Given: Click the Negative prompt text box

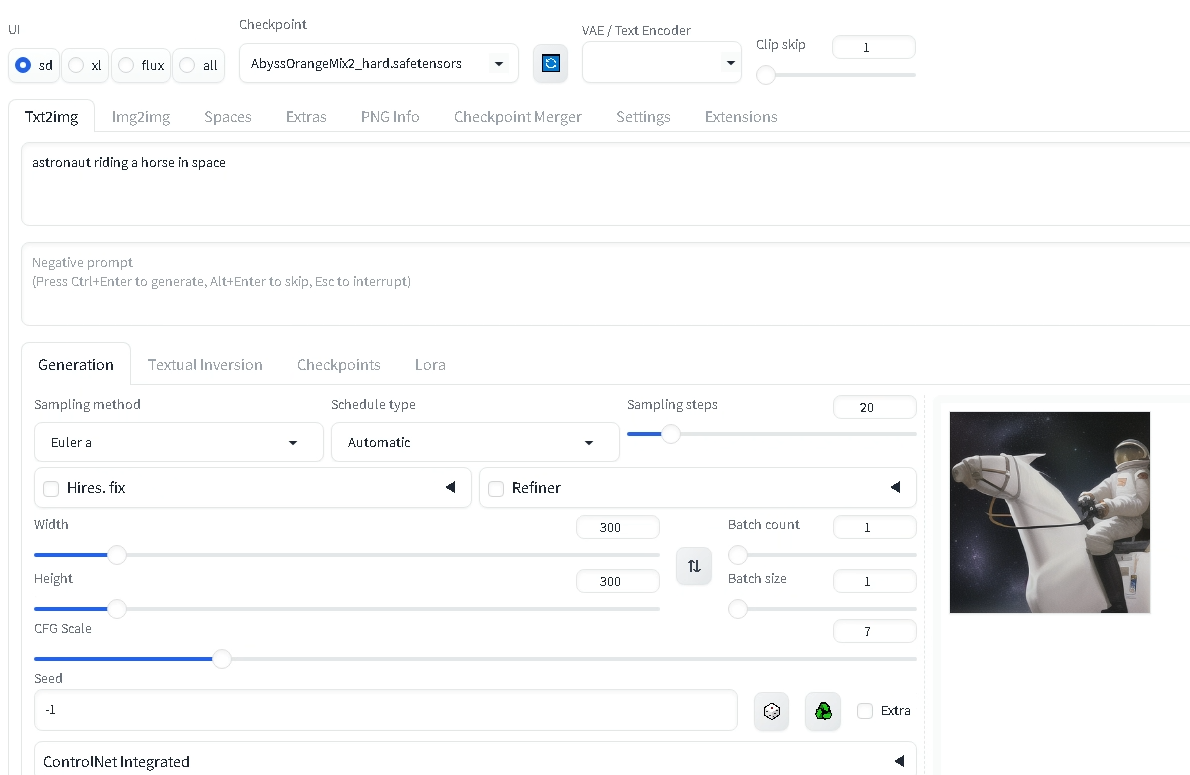Looking at the screenshot, I should tap(607, 285).
